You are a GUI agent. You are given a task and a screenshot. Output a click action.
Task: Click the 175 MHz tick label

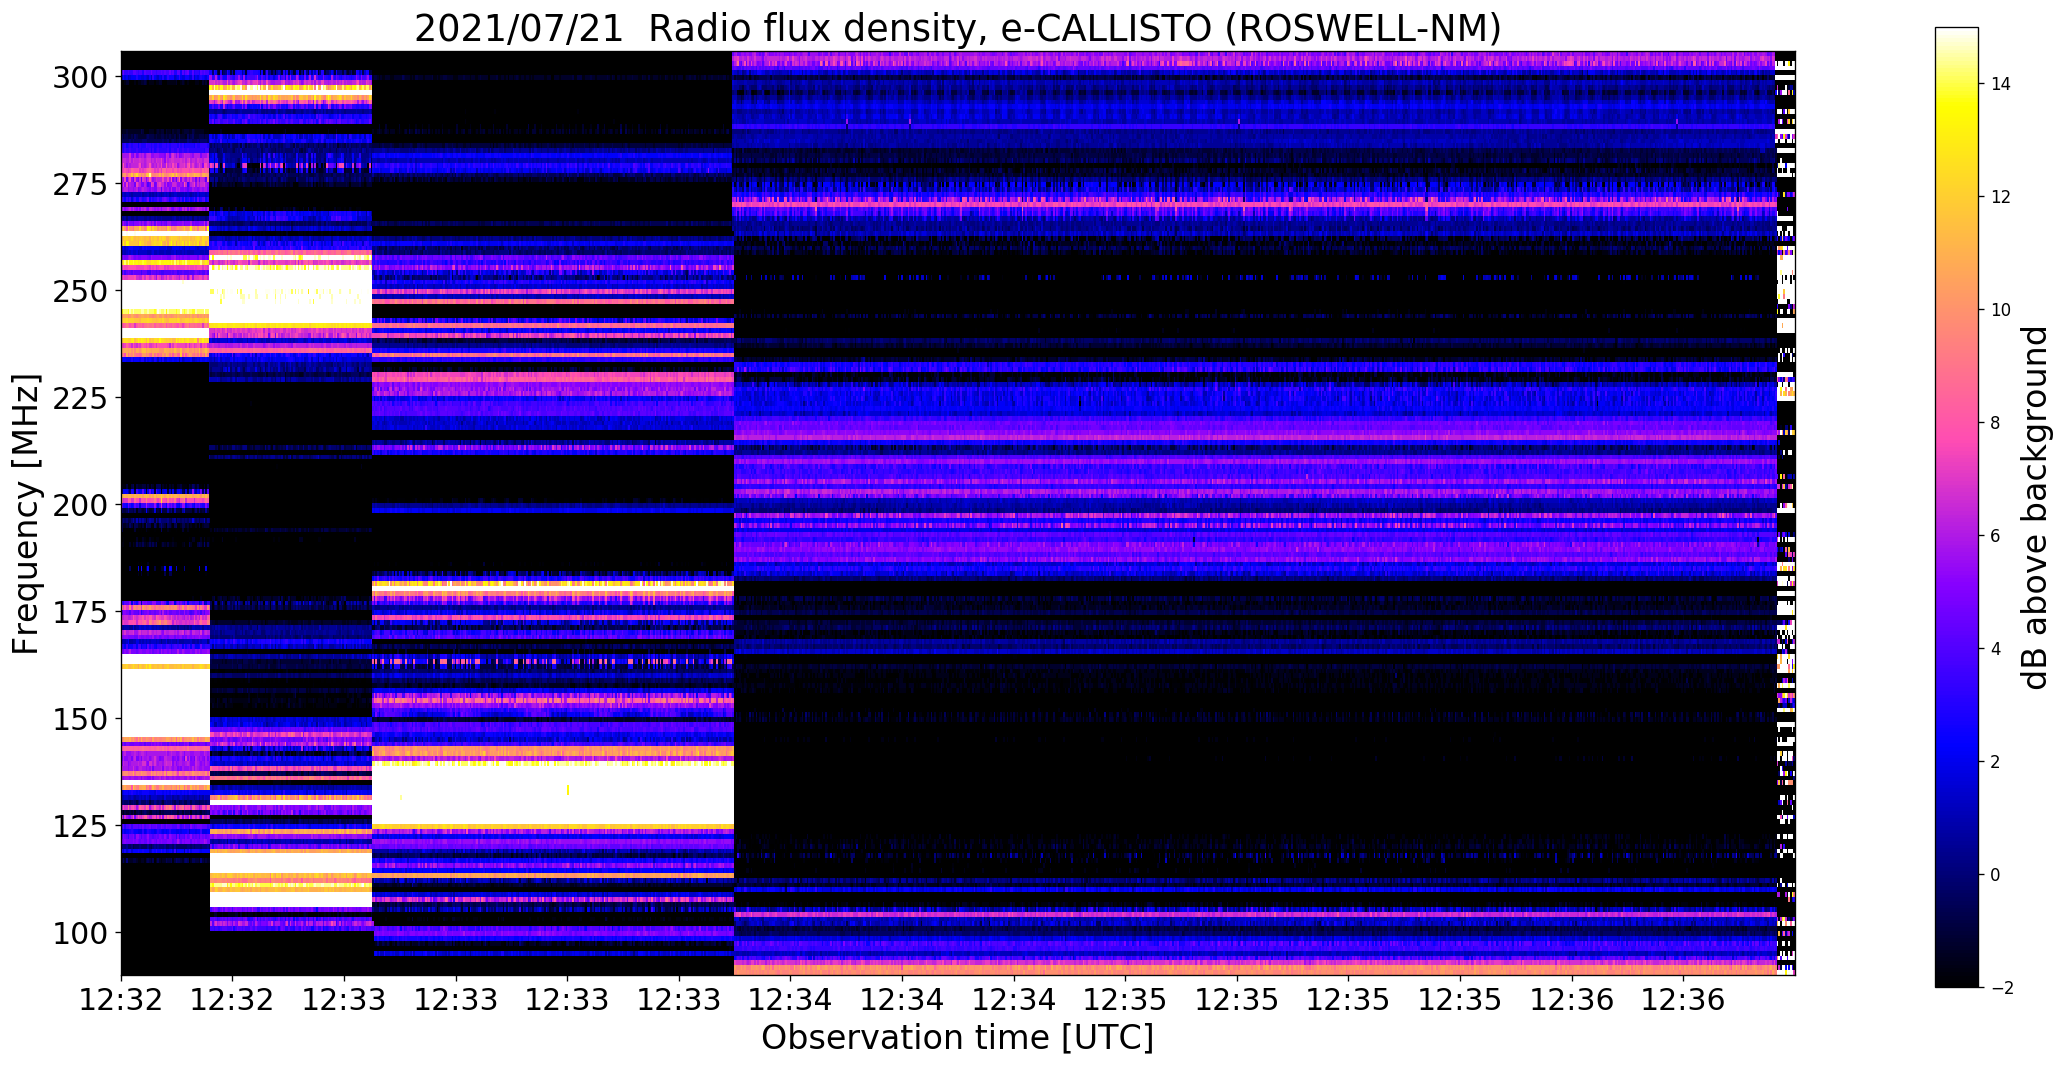point(82,612)
